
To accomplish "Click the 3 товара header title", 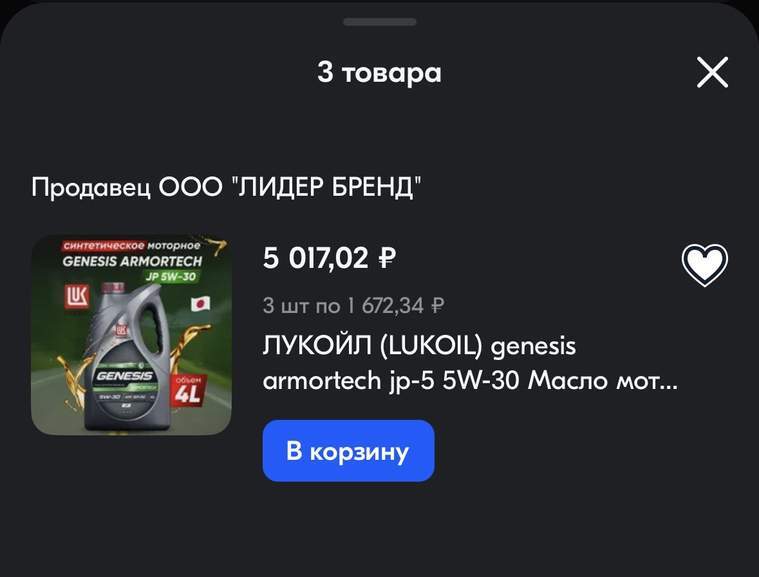I will point(380,73).
